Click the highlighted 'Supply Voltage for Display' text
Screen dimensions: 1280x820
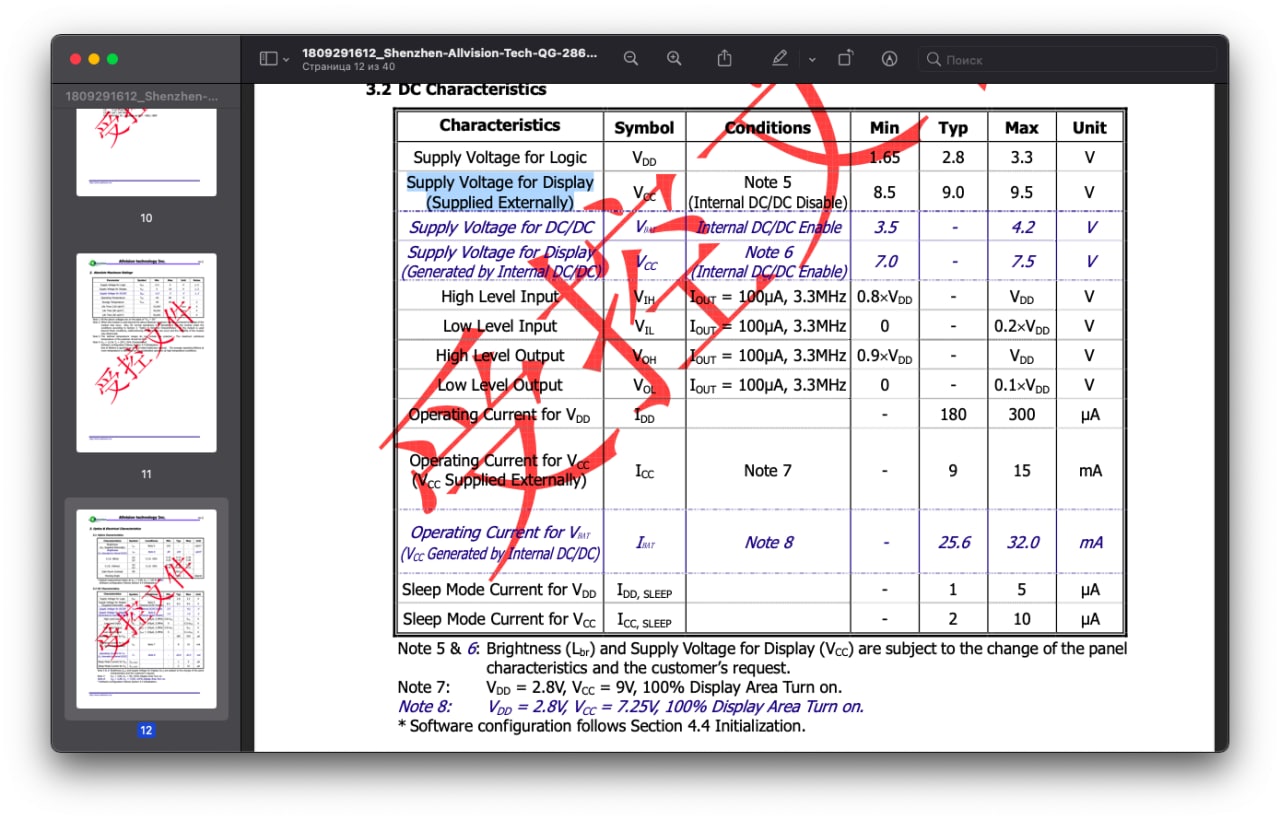(x=500, y=182)
